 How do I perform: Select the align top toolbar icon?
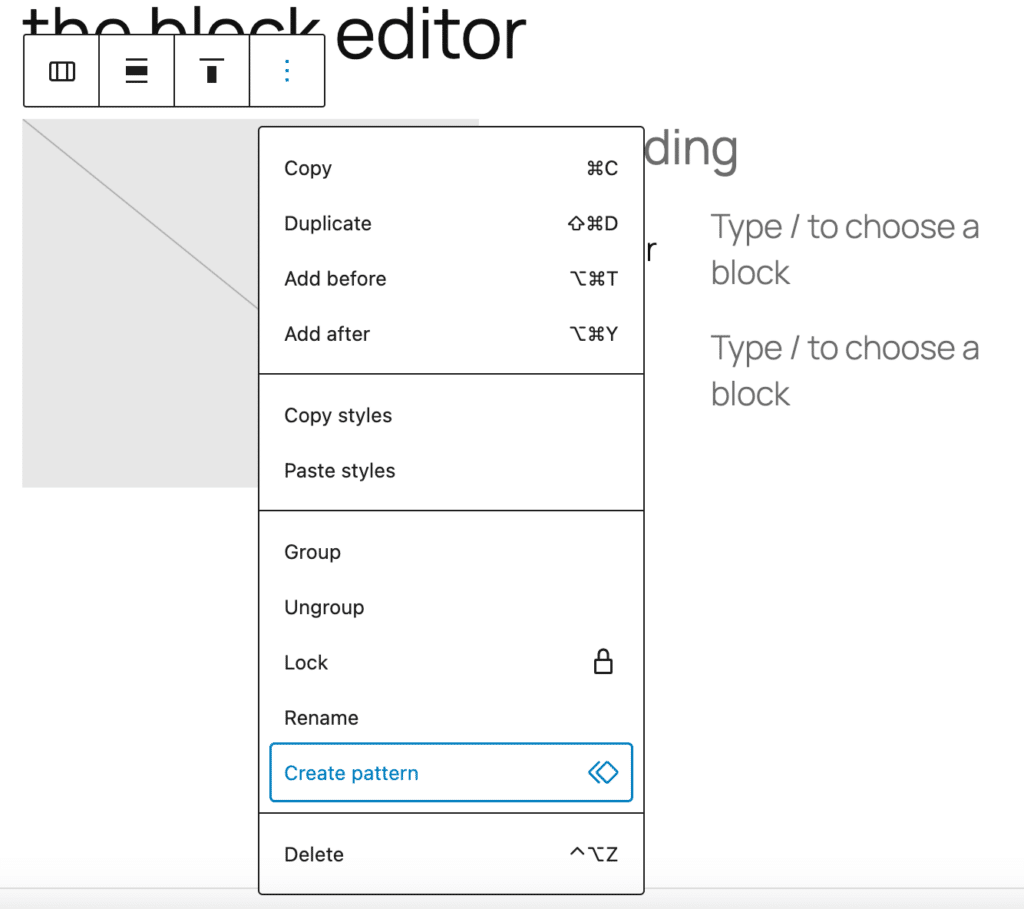[211, 71]
